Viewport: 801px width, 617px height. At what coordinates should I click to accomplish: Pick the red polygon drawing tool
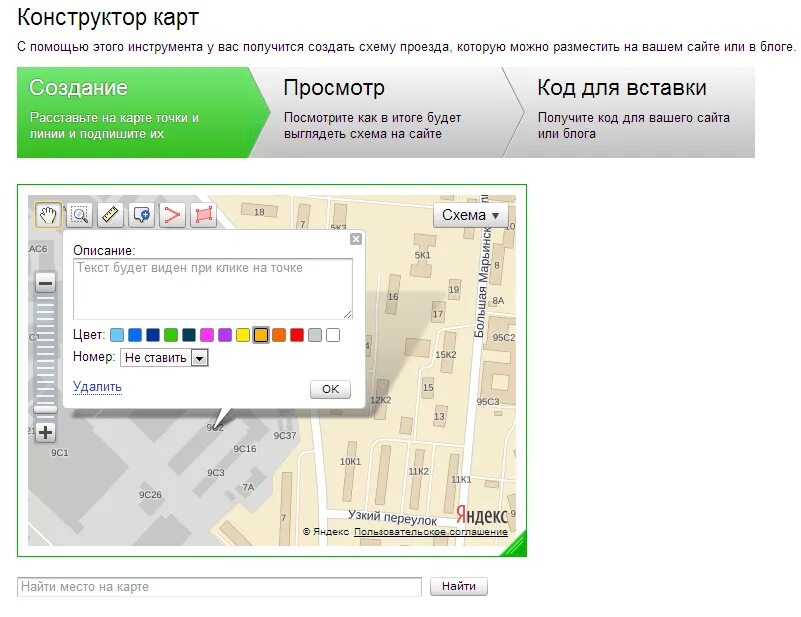pos(203,215)
